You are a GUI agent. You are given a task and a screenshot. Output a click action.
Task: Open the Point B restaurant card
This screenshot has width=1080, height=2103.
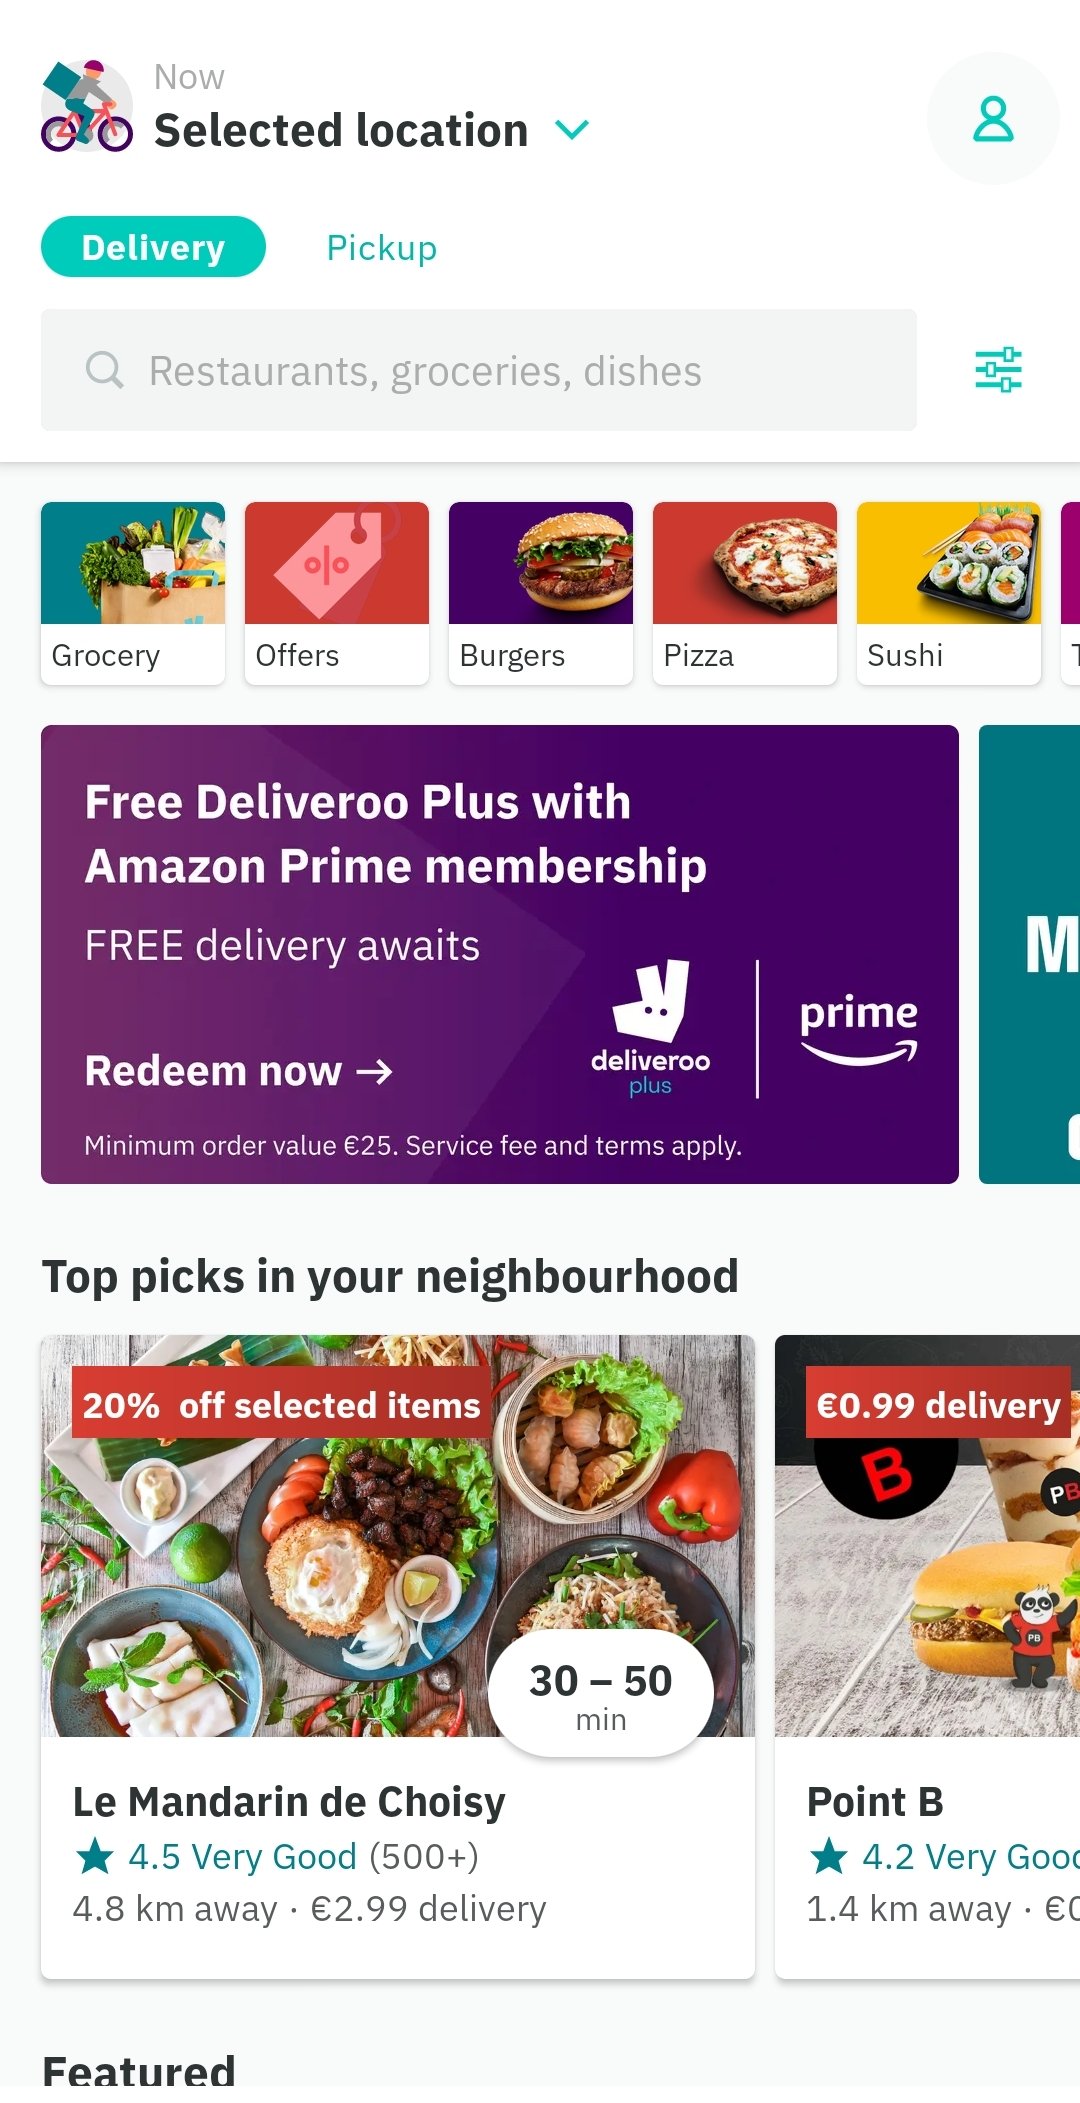tap(927, 1656)
